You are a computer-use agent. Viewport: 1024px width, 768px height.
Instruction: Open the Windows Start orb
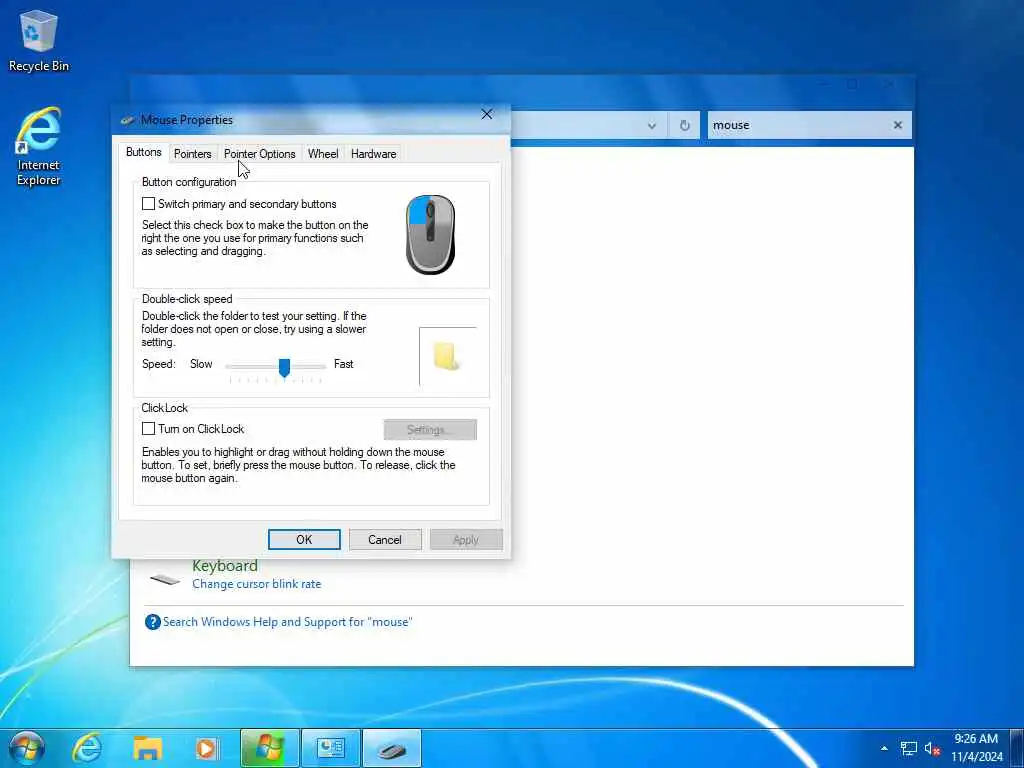[25, 748]
